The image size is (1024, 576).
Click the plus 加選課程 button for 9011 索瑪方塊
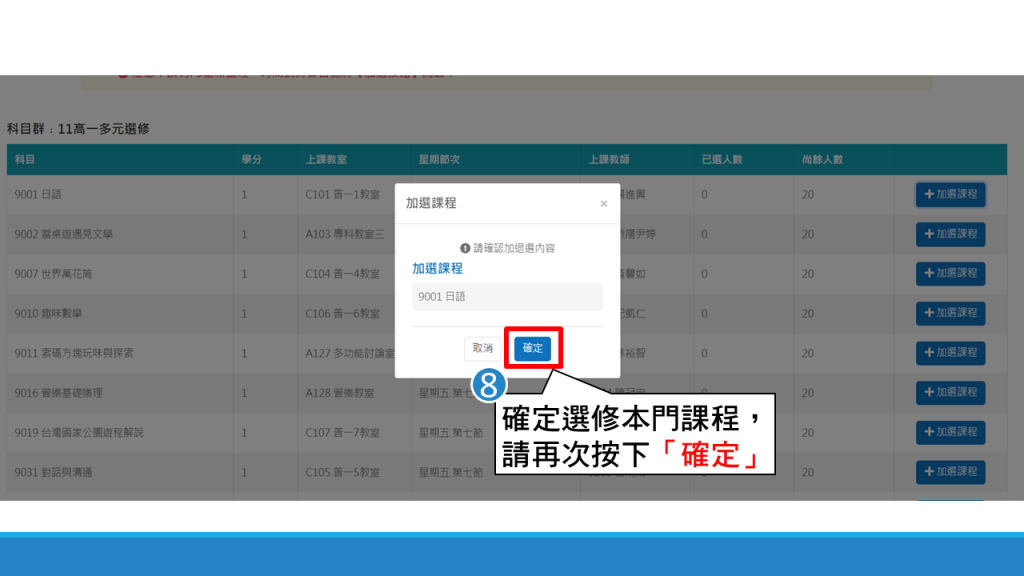pos(950,353)
